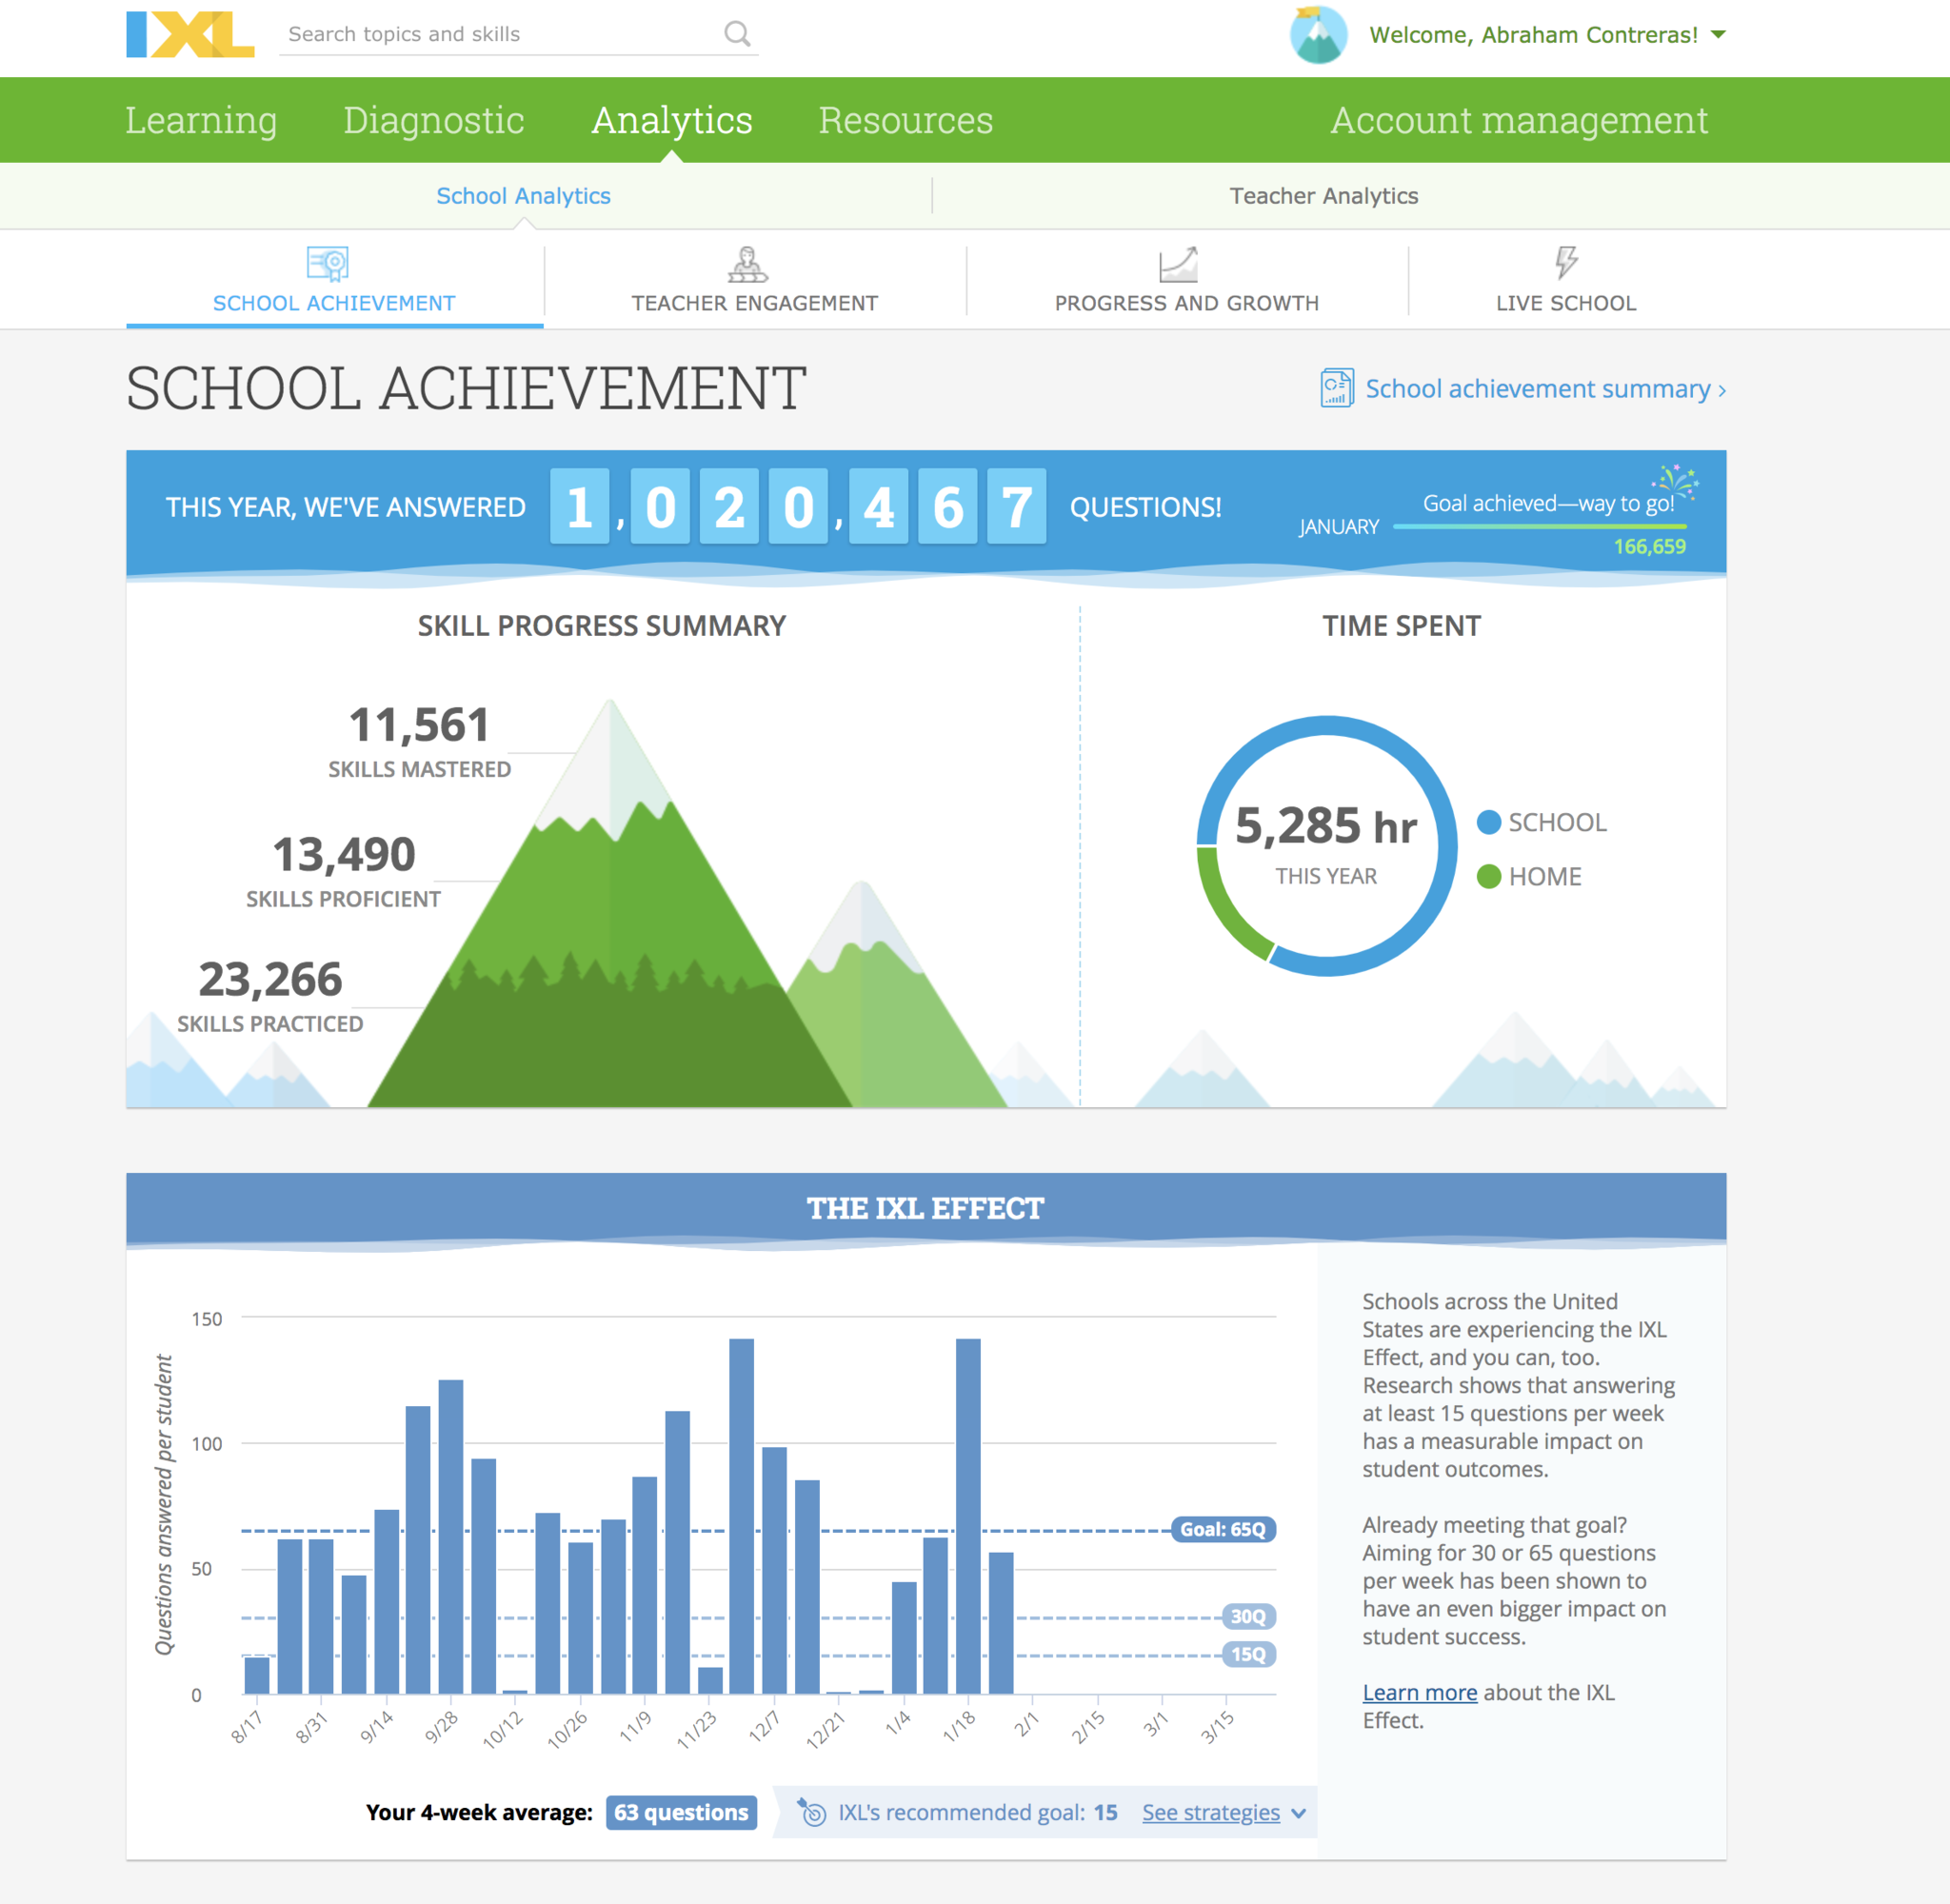Click the recommended goal target icon
Screen dimensions: 1950x1904
tap(812, 1812)
